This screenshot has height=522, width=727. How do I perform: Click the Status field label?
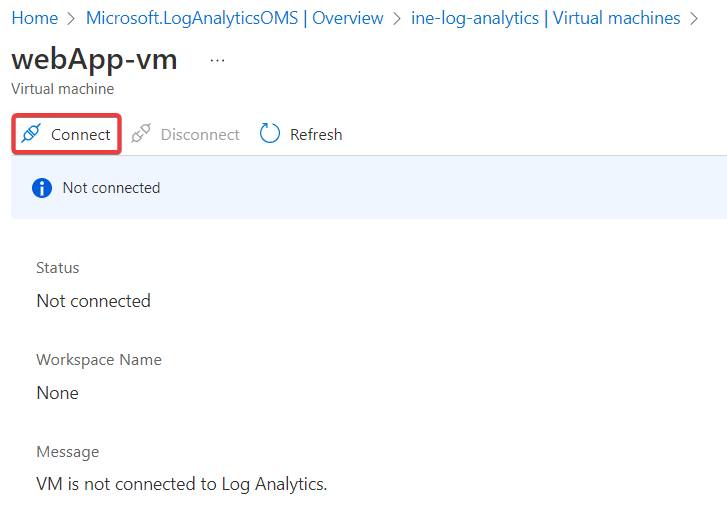point(57,268)
